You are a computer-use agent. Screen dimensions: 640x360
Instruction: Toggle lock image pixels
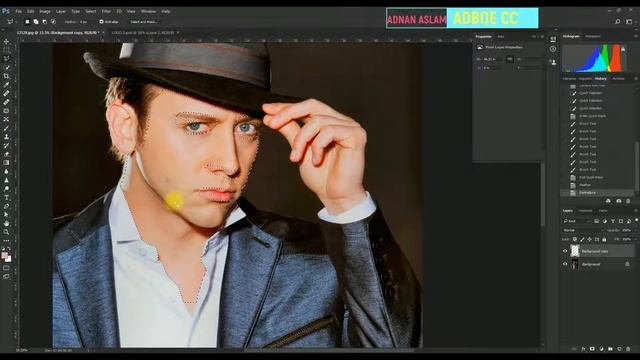pyautogui.click(x=582, y=239)
